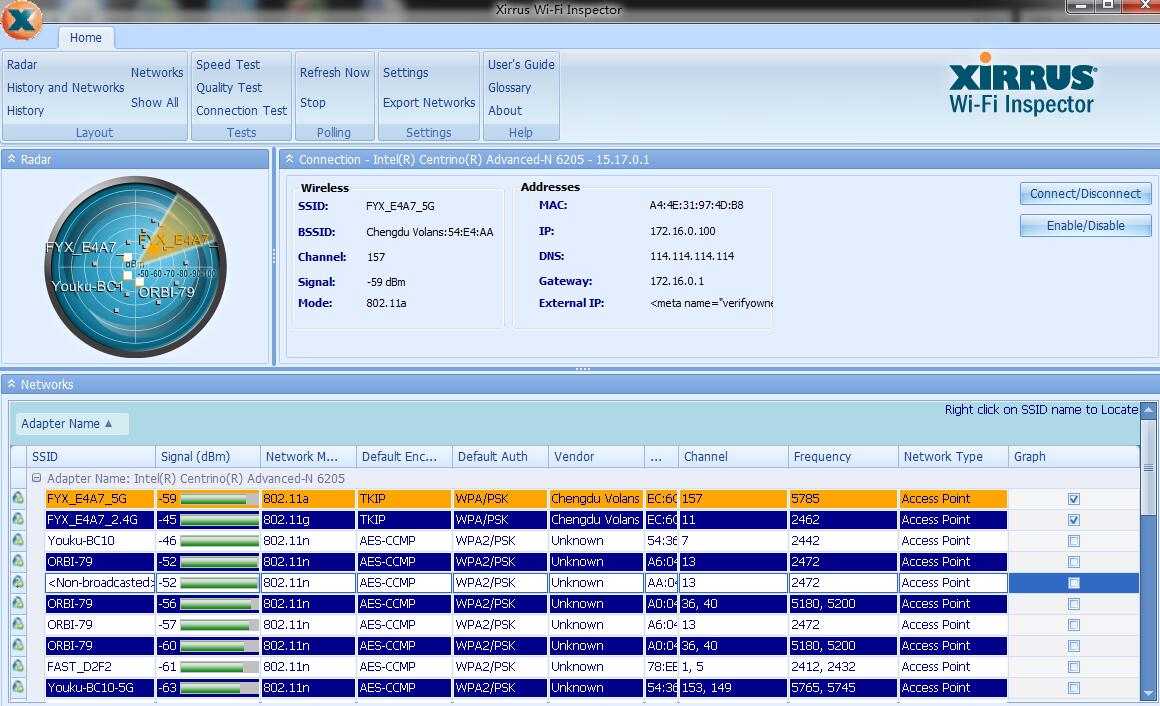
Task: Collapse the Radar panel chevron icon
Action: (11, 159)
